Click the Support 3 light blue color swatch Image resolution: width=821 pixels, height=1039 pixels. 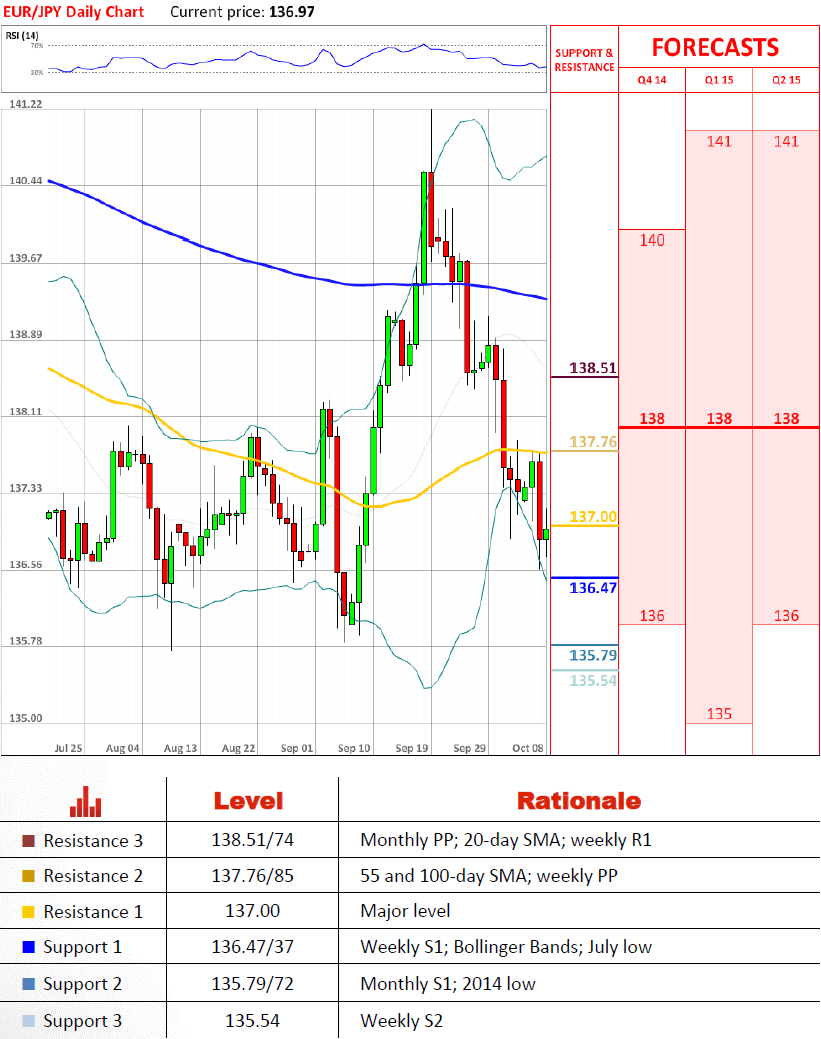point(28,1021)
